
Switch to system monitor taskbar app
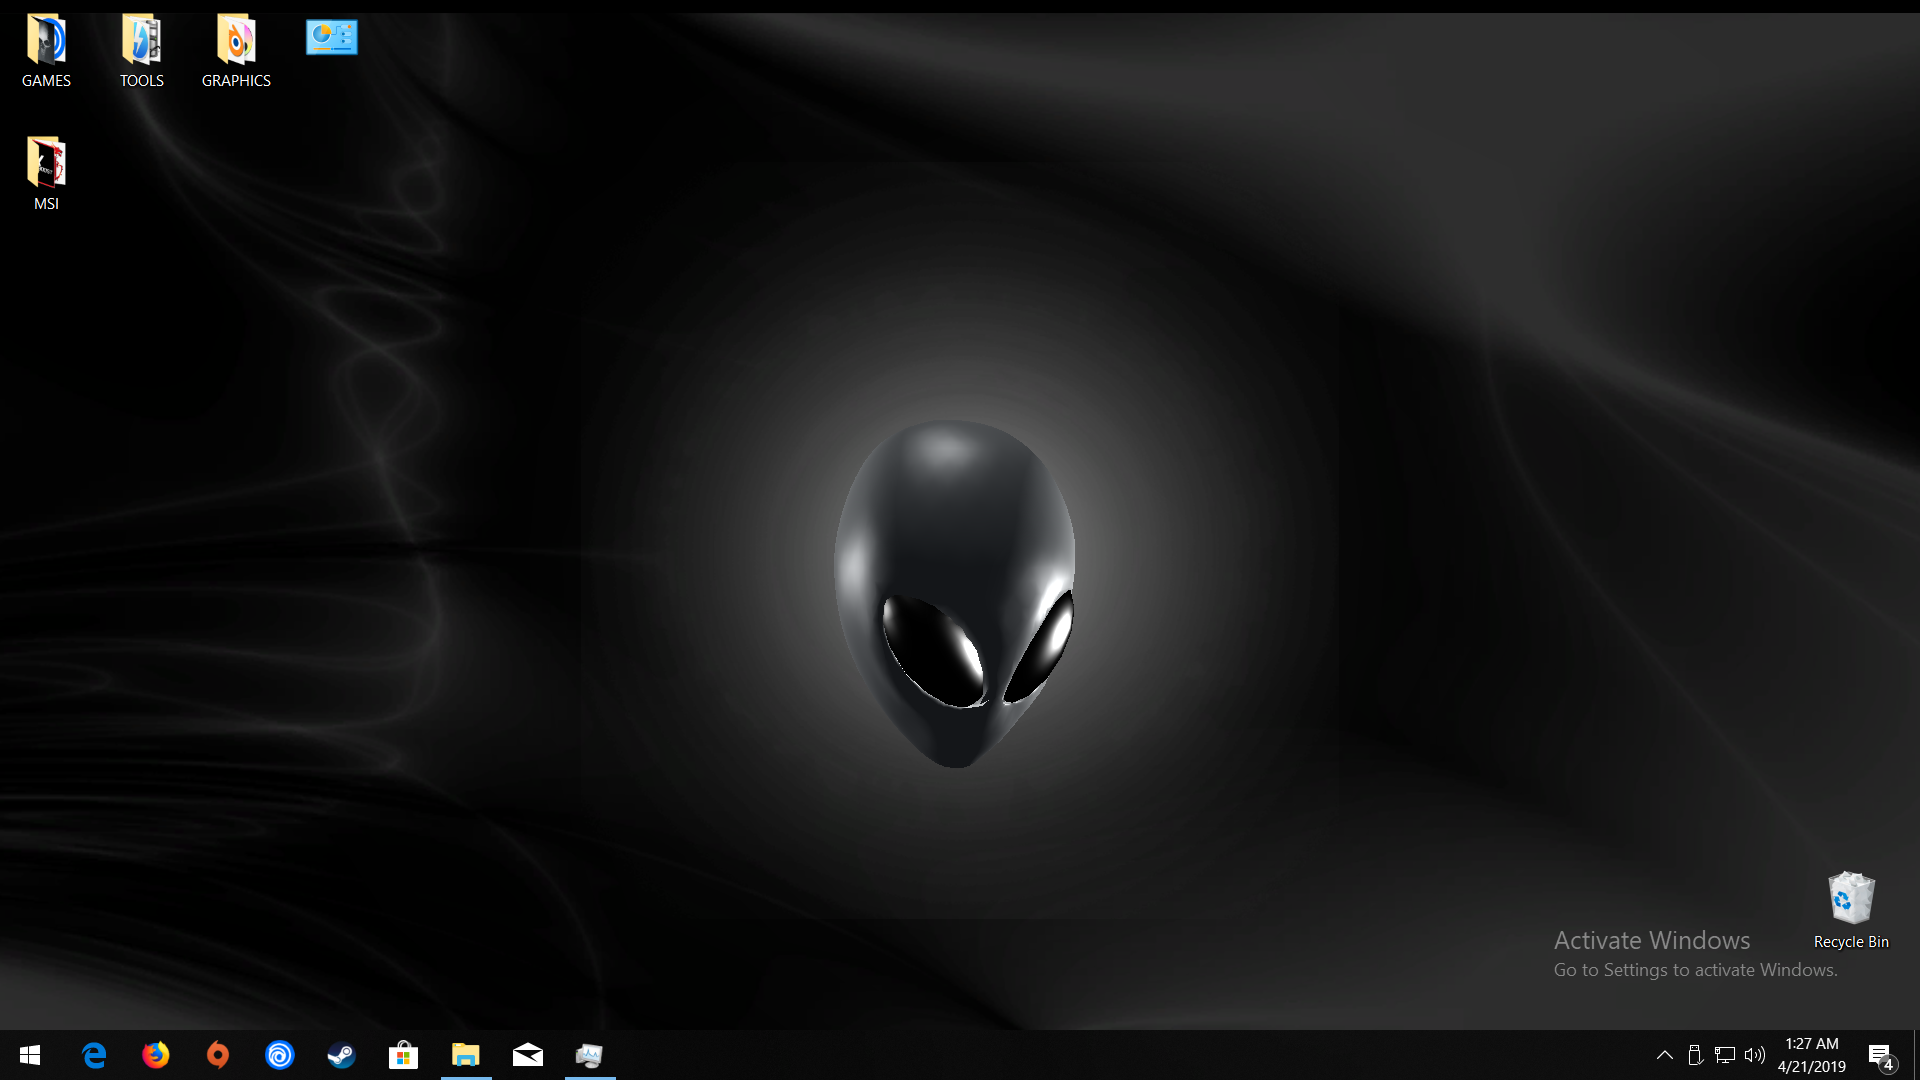click(590, 1055)
